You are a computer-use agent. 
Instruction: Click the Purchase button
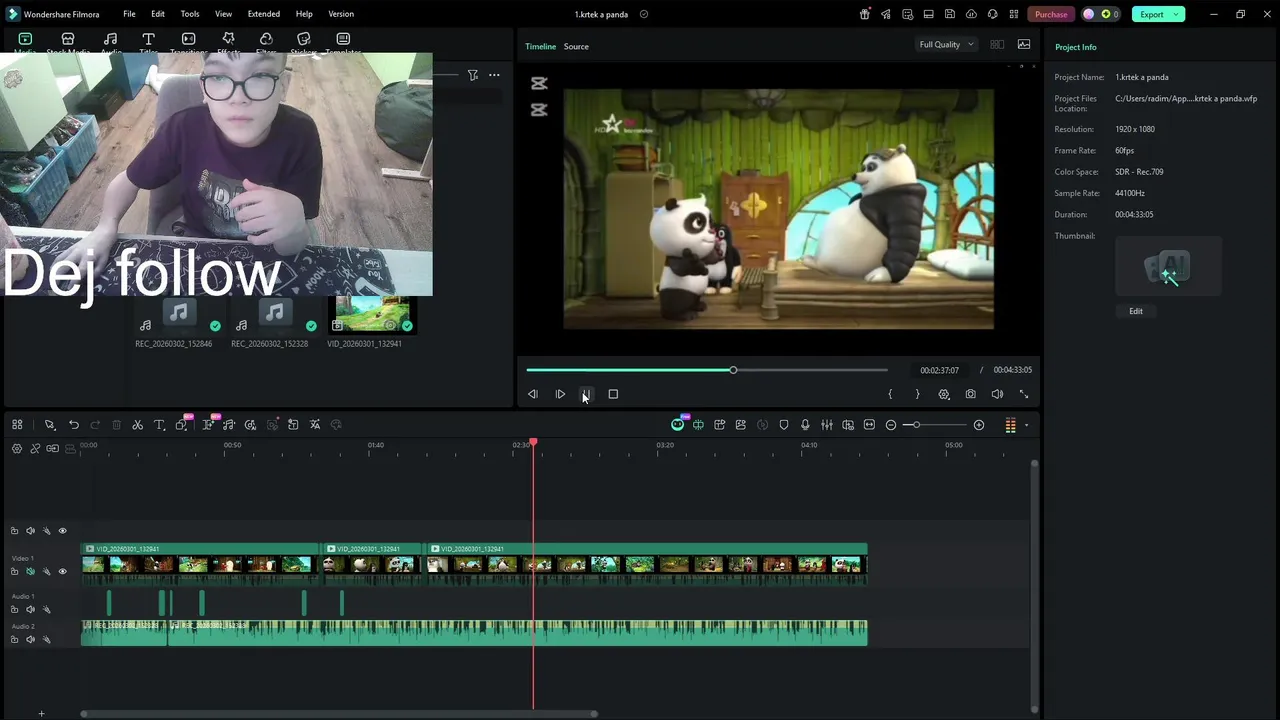pos(1051,14)
